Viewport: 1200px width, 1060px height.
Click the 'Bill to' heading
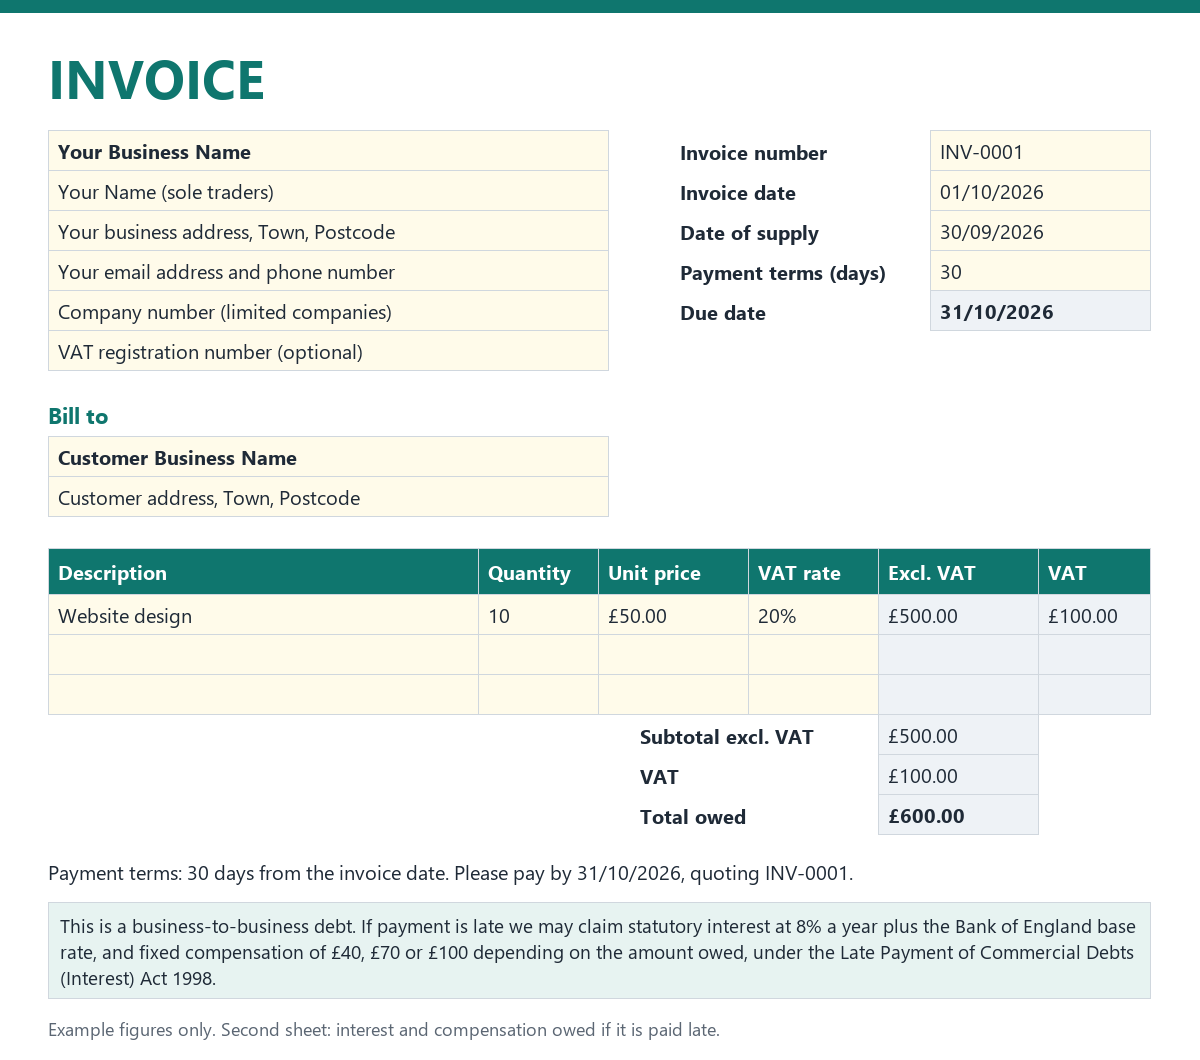point(78,416)
